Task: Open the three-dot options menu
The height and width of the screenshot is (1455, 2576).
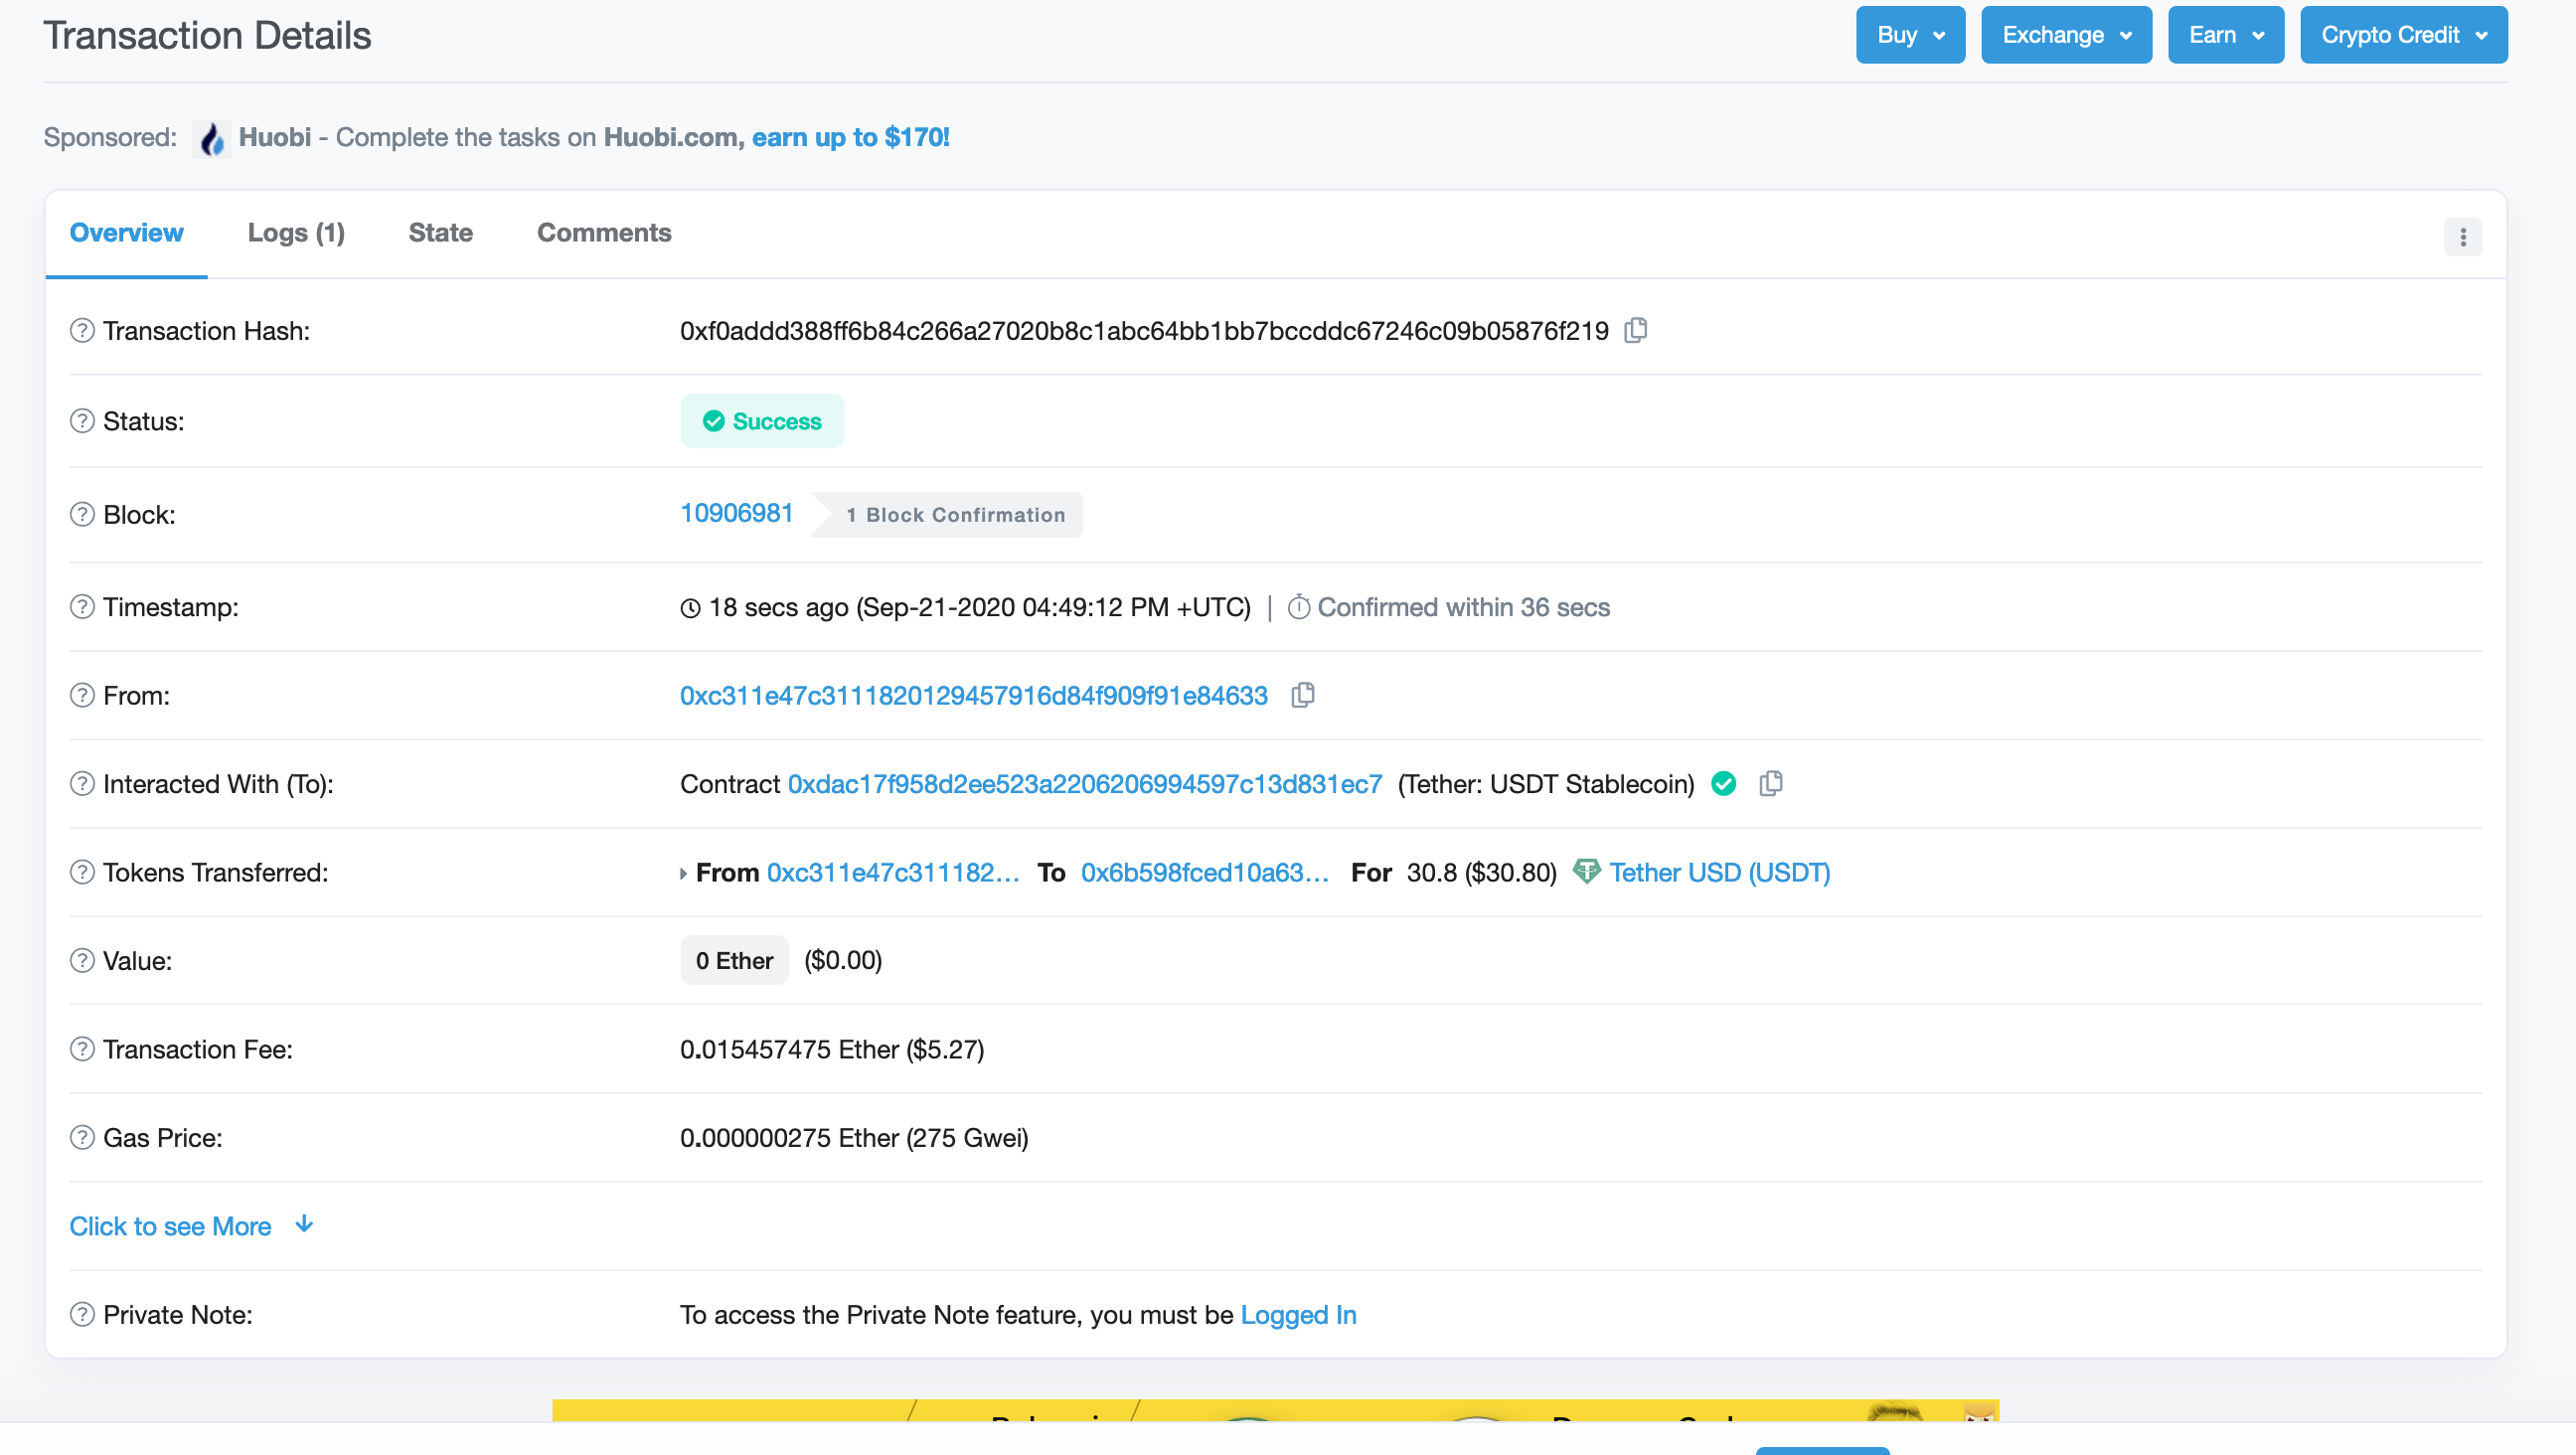Action: (2462, 237)
